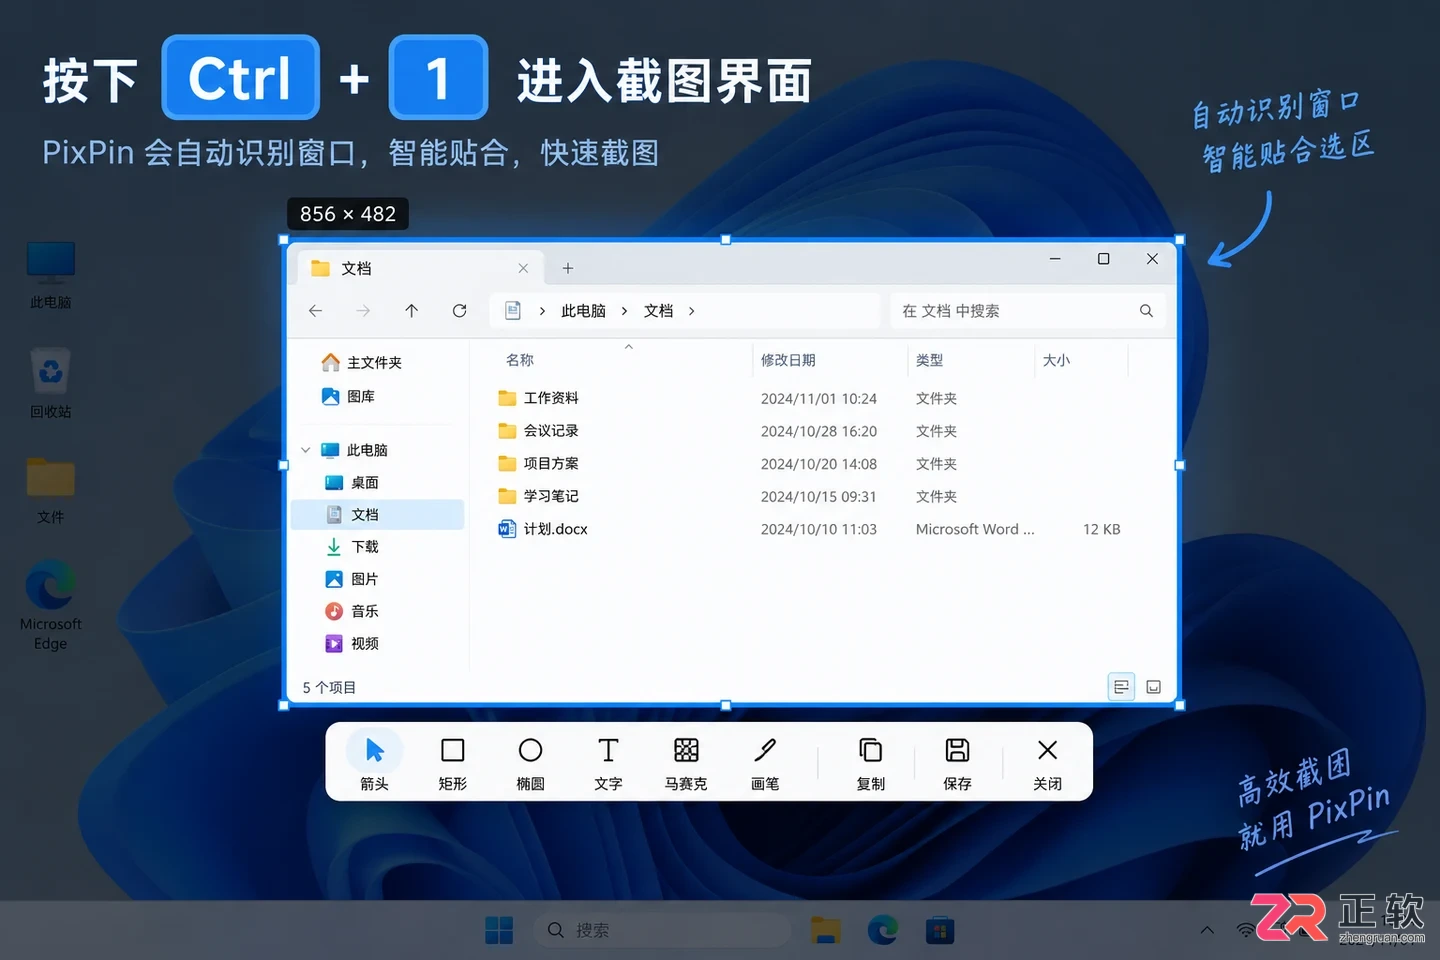
Task: Refresh the 文档 folder view
Action: (459, 311)
